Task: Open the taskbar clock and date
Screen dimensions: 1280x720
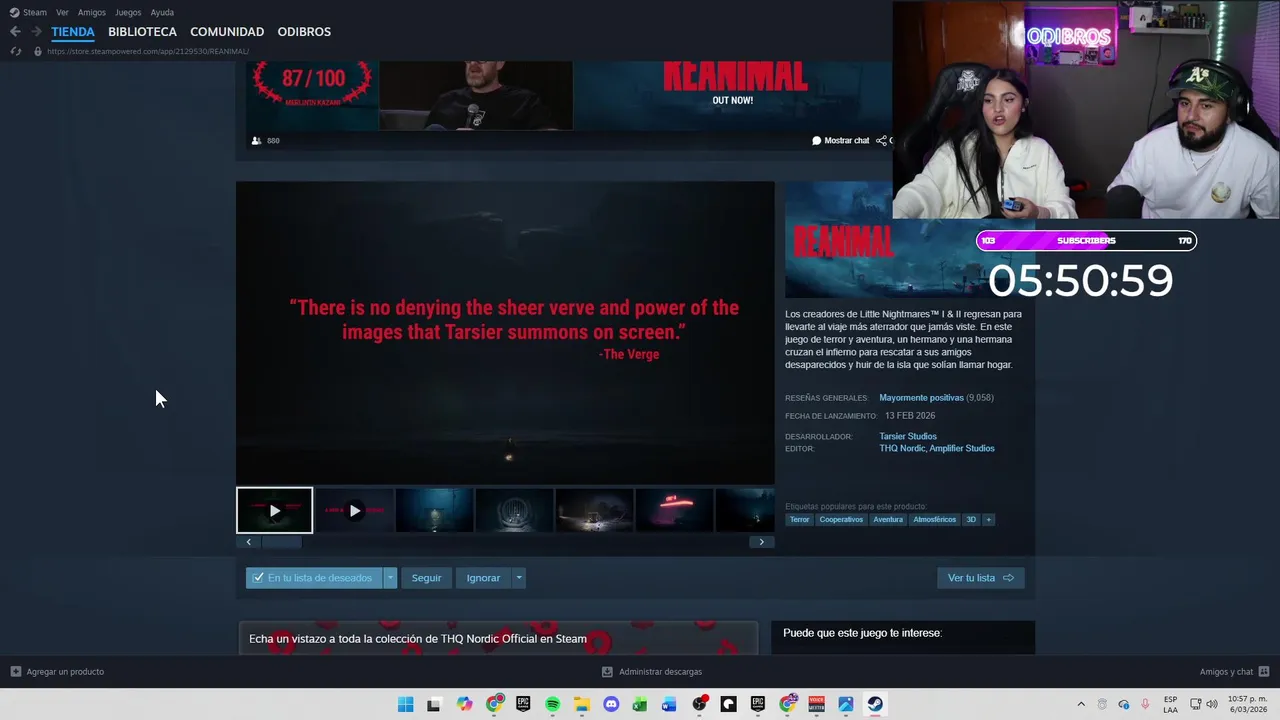Action: (1247, 704)
